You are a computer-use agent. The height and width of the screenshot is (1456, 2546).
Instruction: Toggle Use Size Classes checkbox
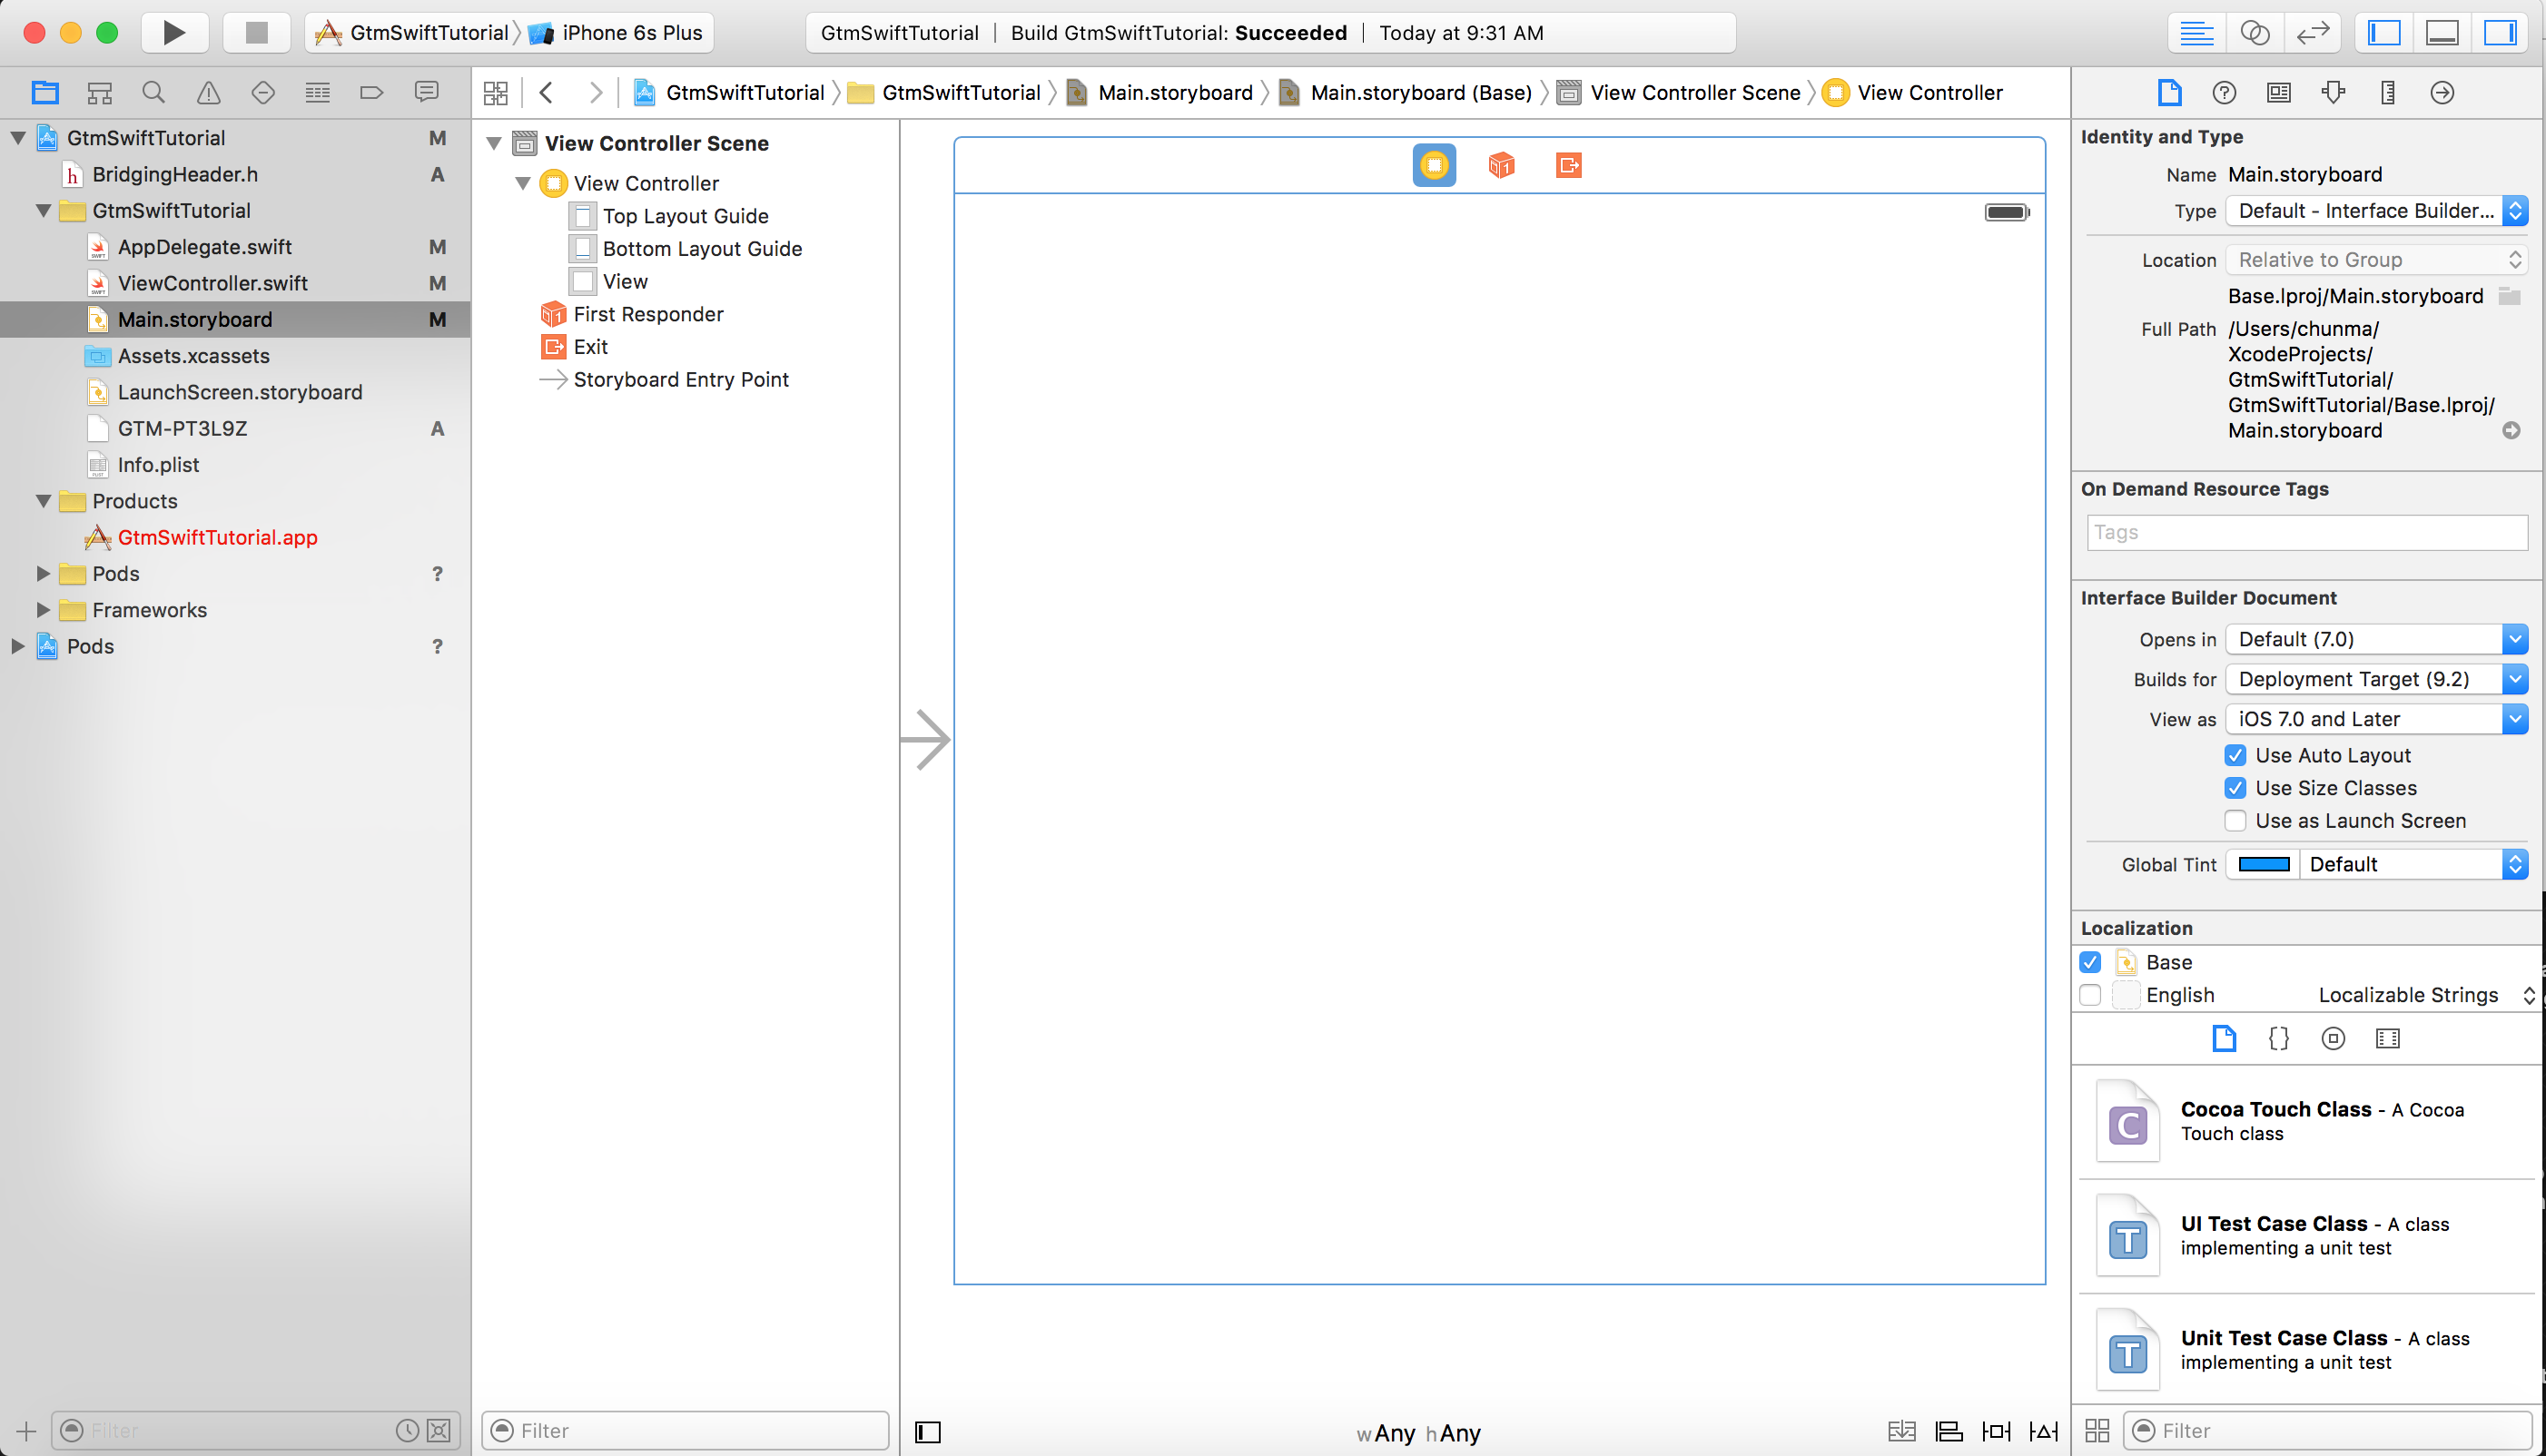click(2236, 787)
